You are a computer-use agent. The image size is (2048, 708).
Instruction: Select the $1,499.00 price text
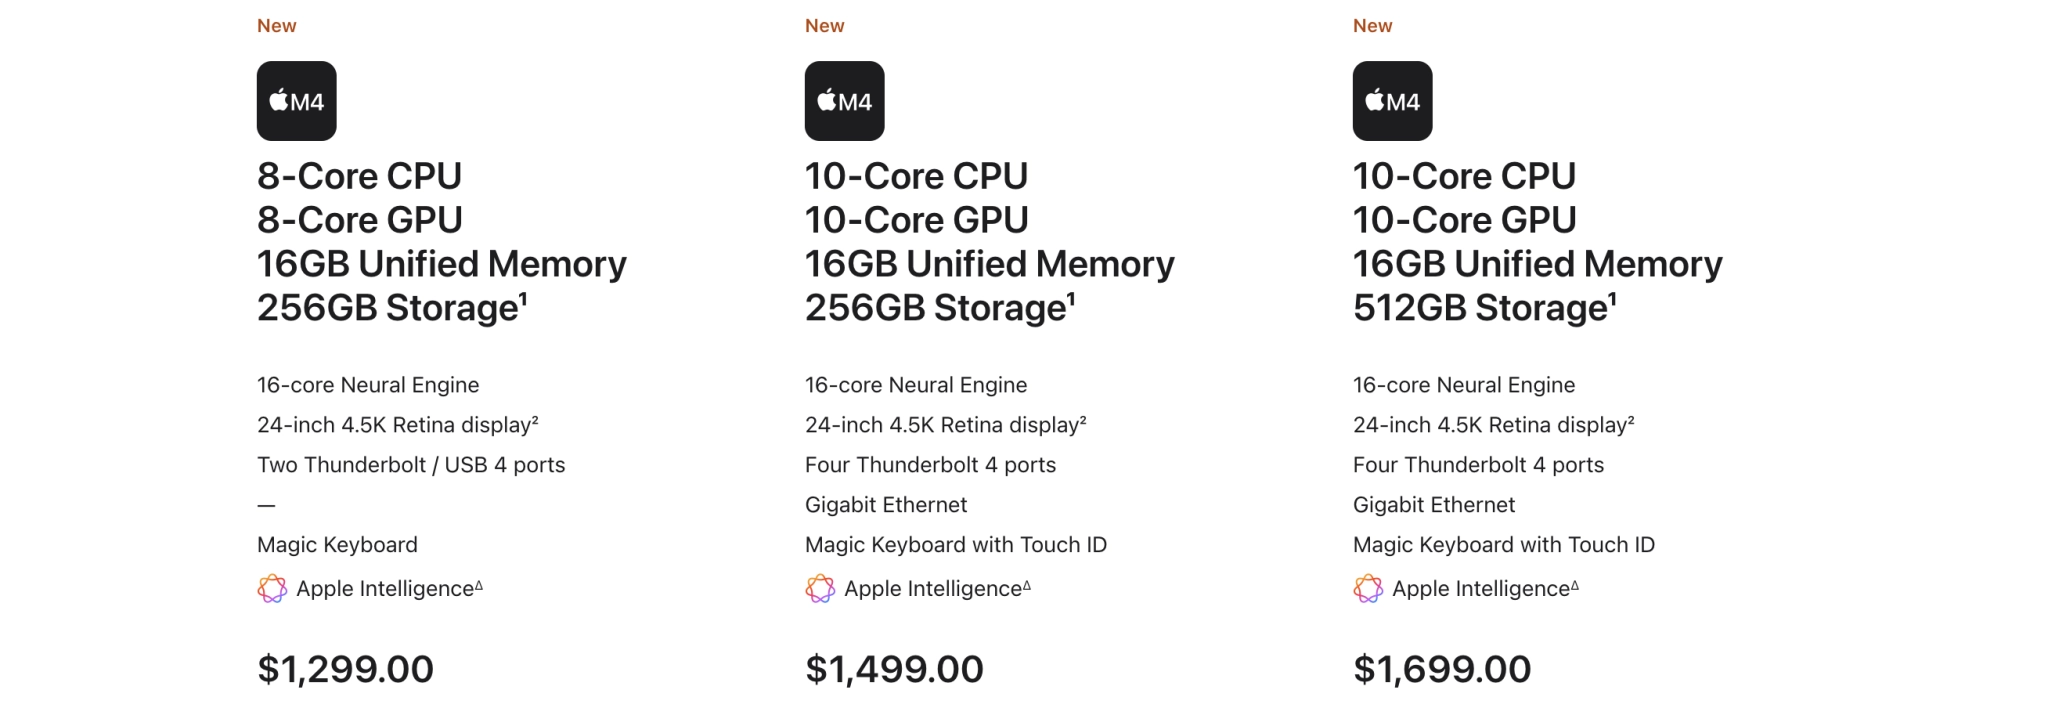coord(894,669)
